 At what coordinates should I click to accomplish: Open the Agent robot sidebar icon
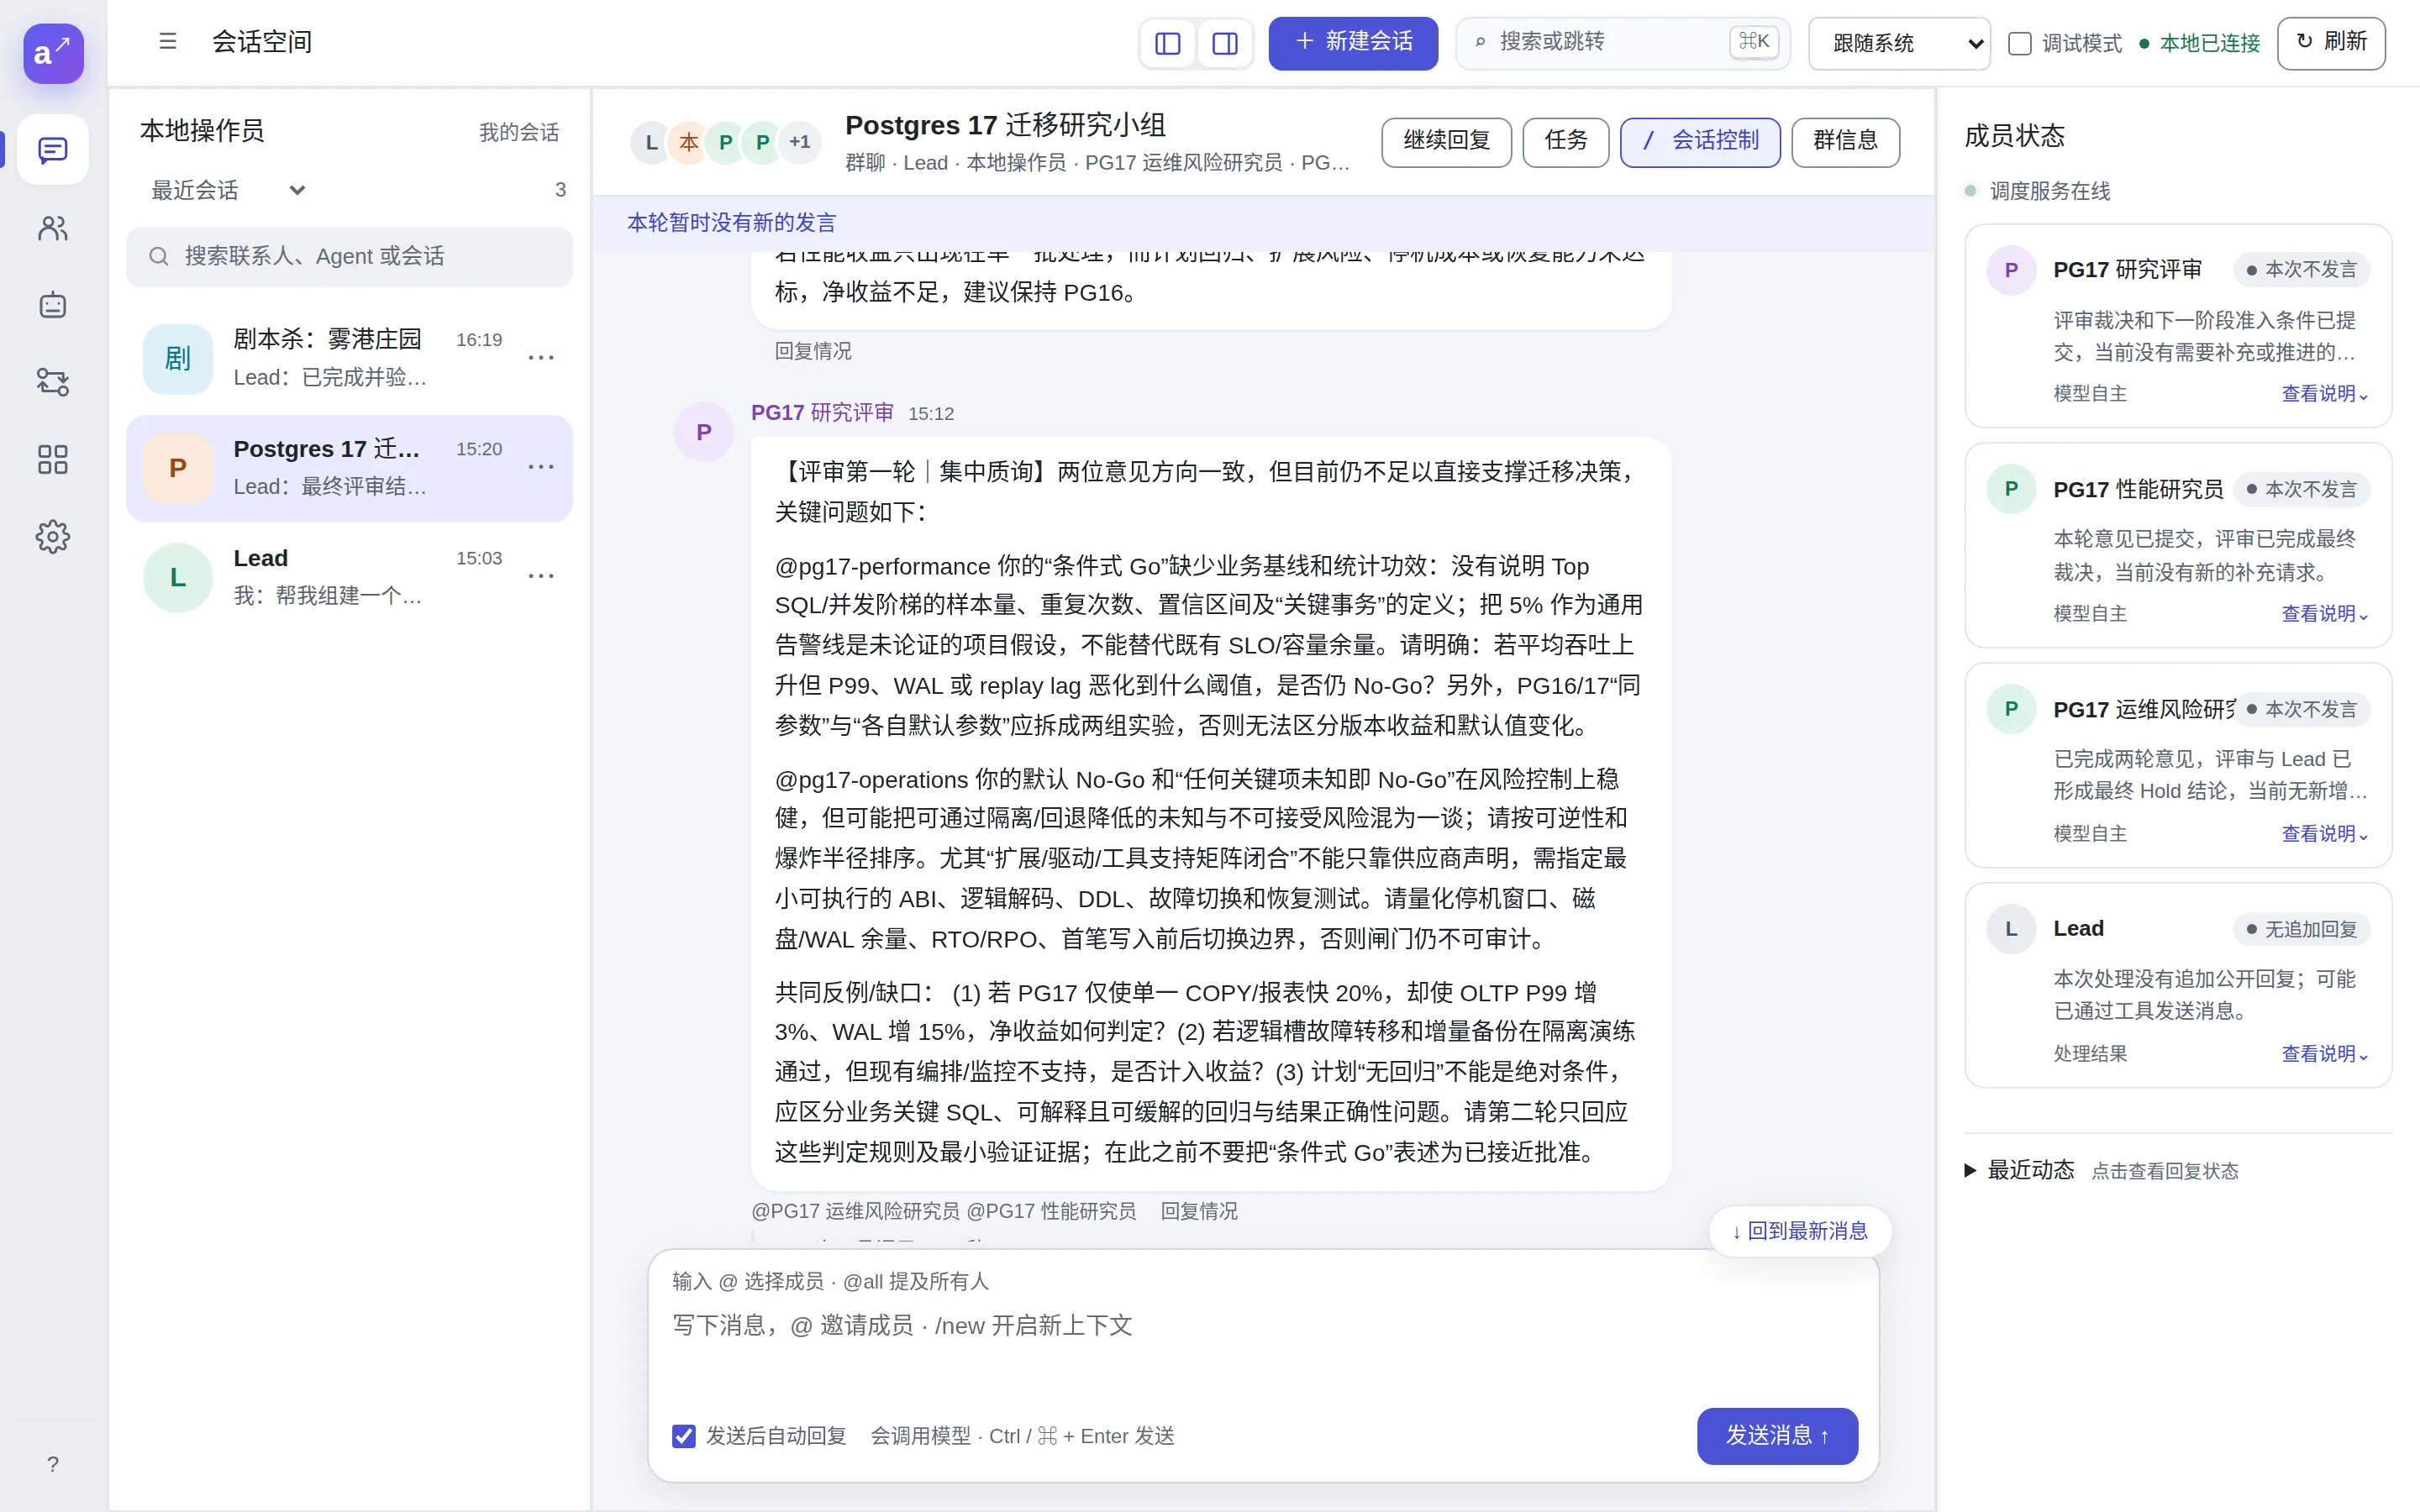[53, 305]
